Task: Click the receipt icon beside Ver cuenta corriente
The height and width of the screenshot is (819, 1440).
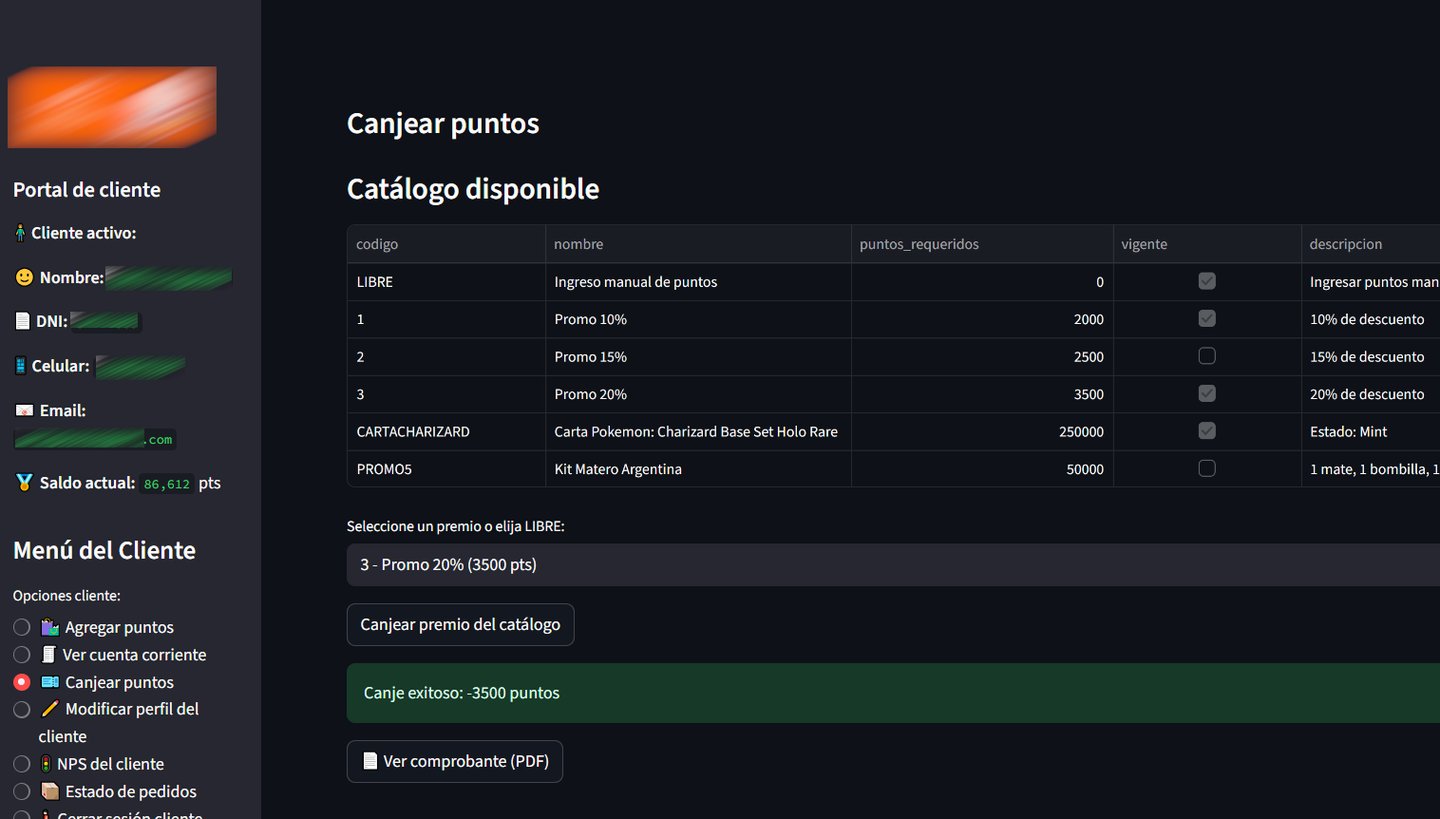Action: pyautogui.click(x=49, y=655)
